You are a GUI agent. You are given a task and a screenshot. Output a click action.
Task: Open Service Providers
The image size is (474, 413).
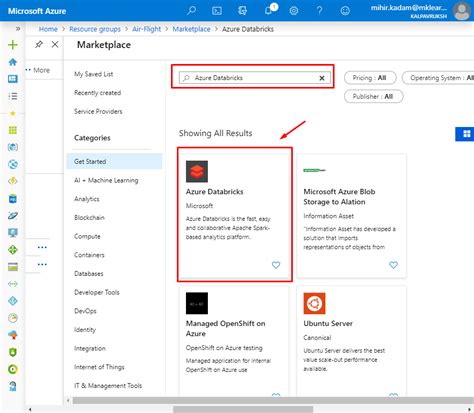pyautogui.click(x=98, y=111)
